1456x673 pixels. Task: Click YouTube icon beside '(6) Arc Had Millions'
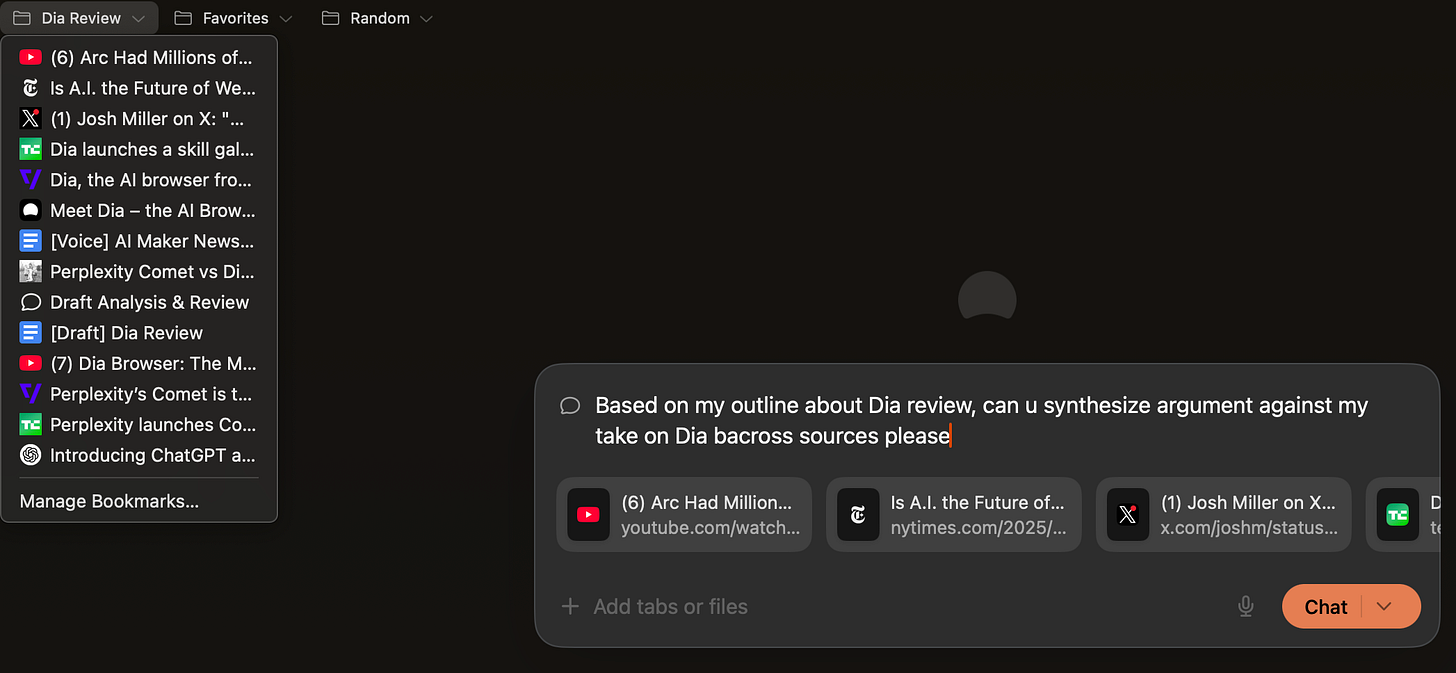coord(31,58)
